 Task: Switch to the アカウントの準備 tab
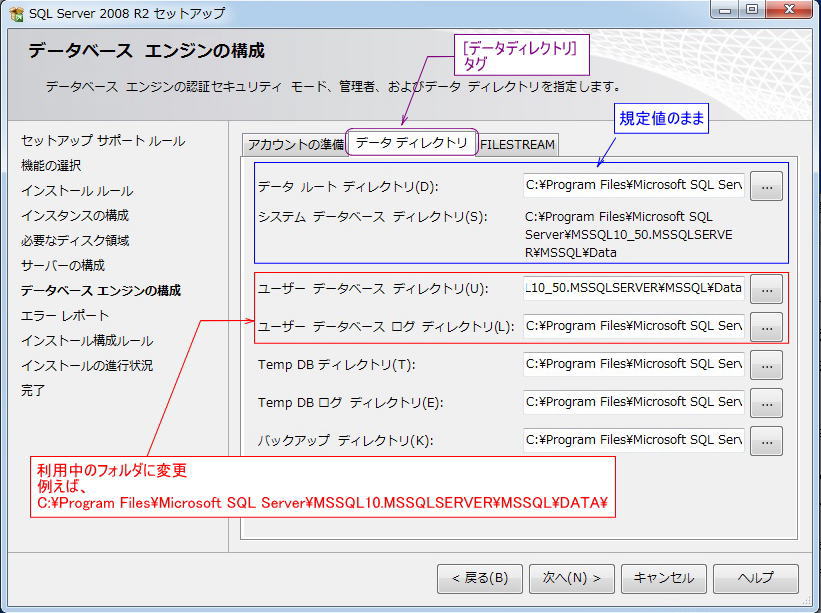tap(295, 144)
